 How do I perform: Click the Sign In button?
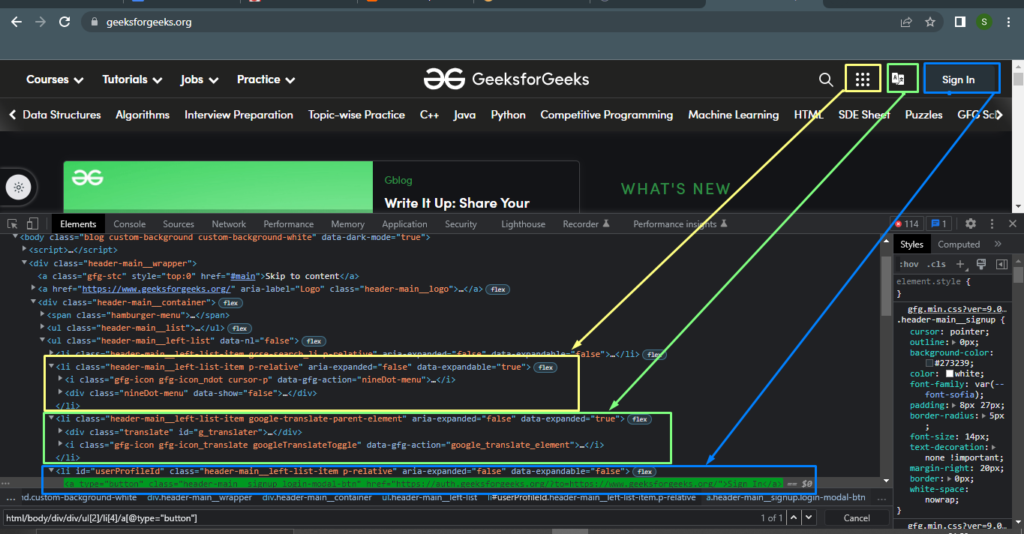(x=958, y=80)
